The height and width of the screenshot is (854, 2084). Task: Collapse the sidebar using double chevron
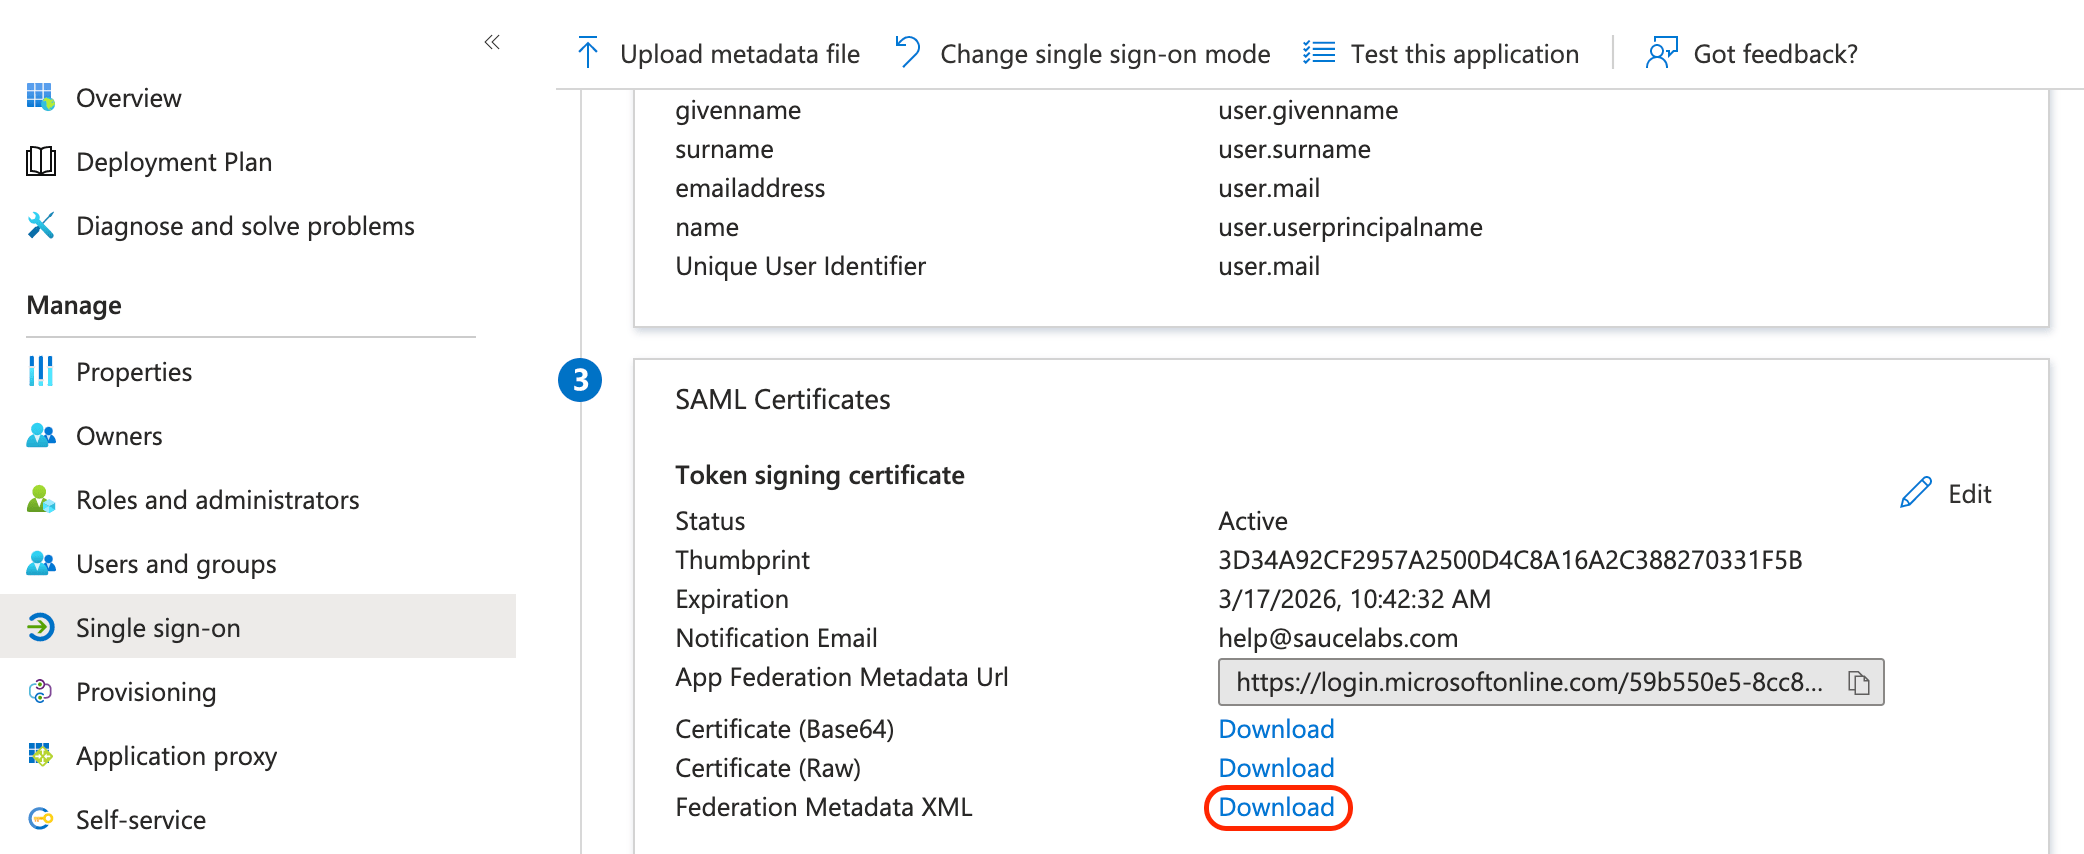point(491,42)
